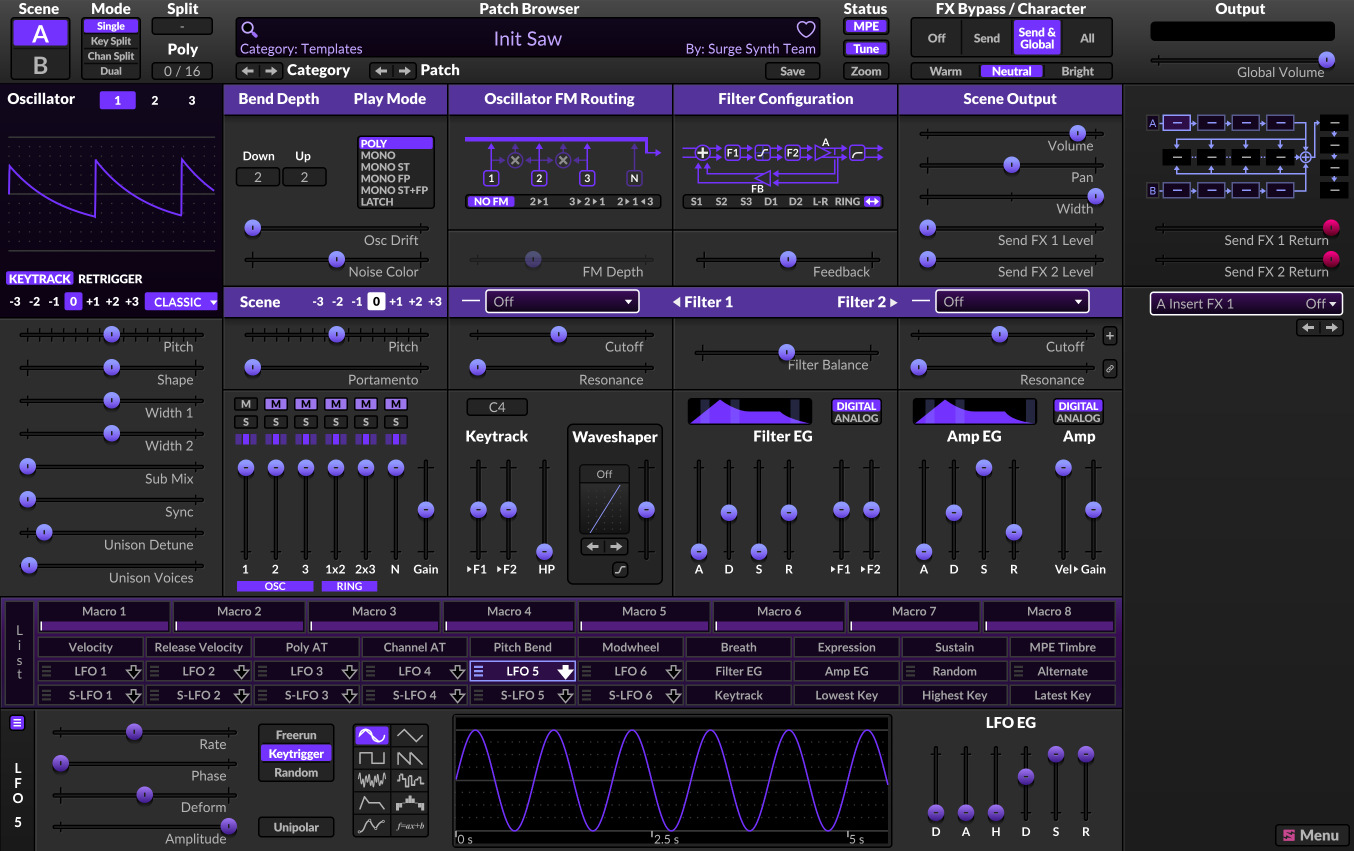Pick the step sequencer LFO shape

pyautogui.click(x=410, y=803)
